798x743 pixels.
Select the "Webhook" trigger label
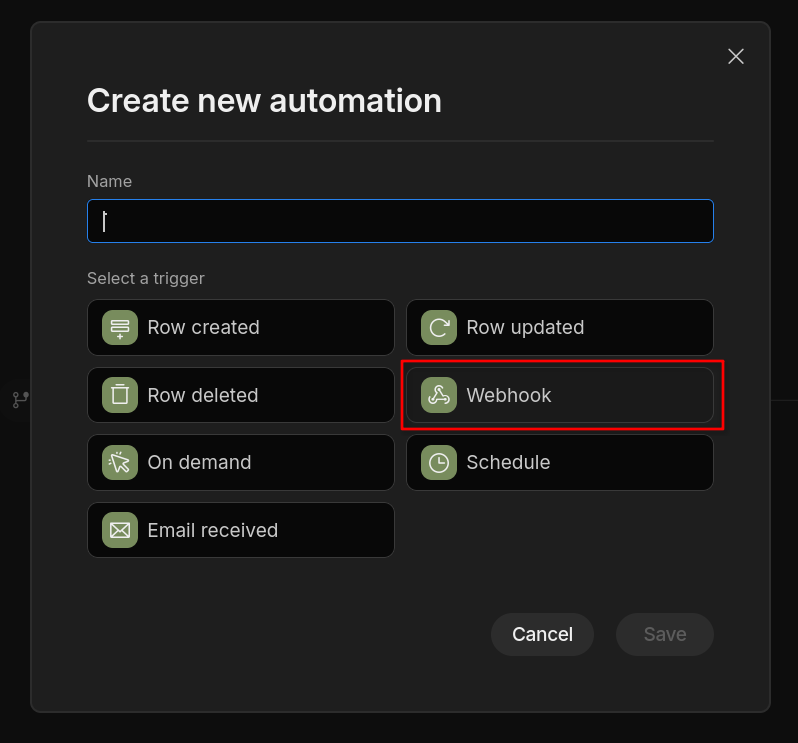tap(509, 395)
